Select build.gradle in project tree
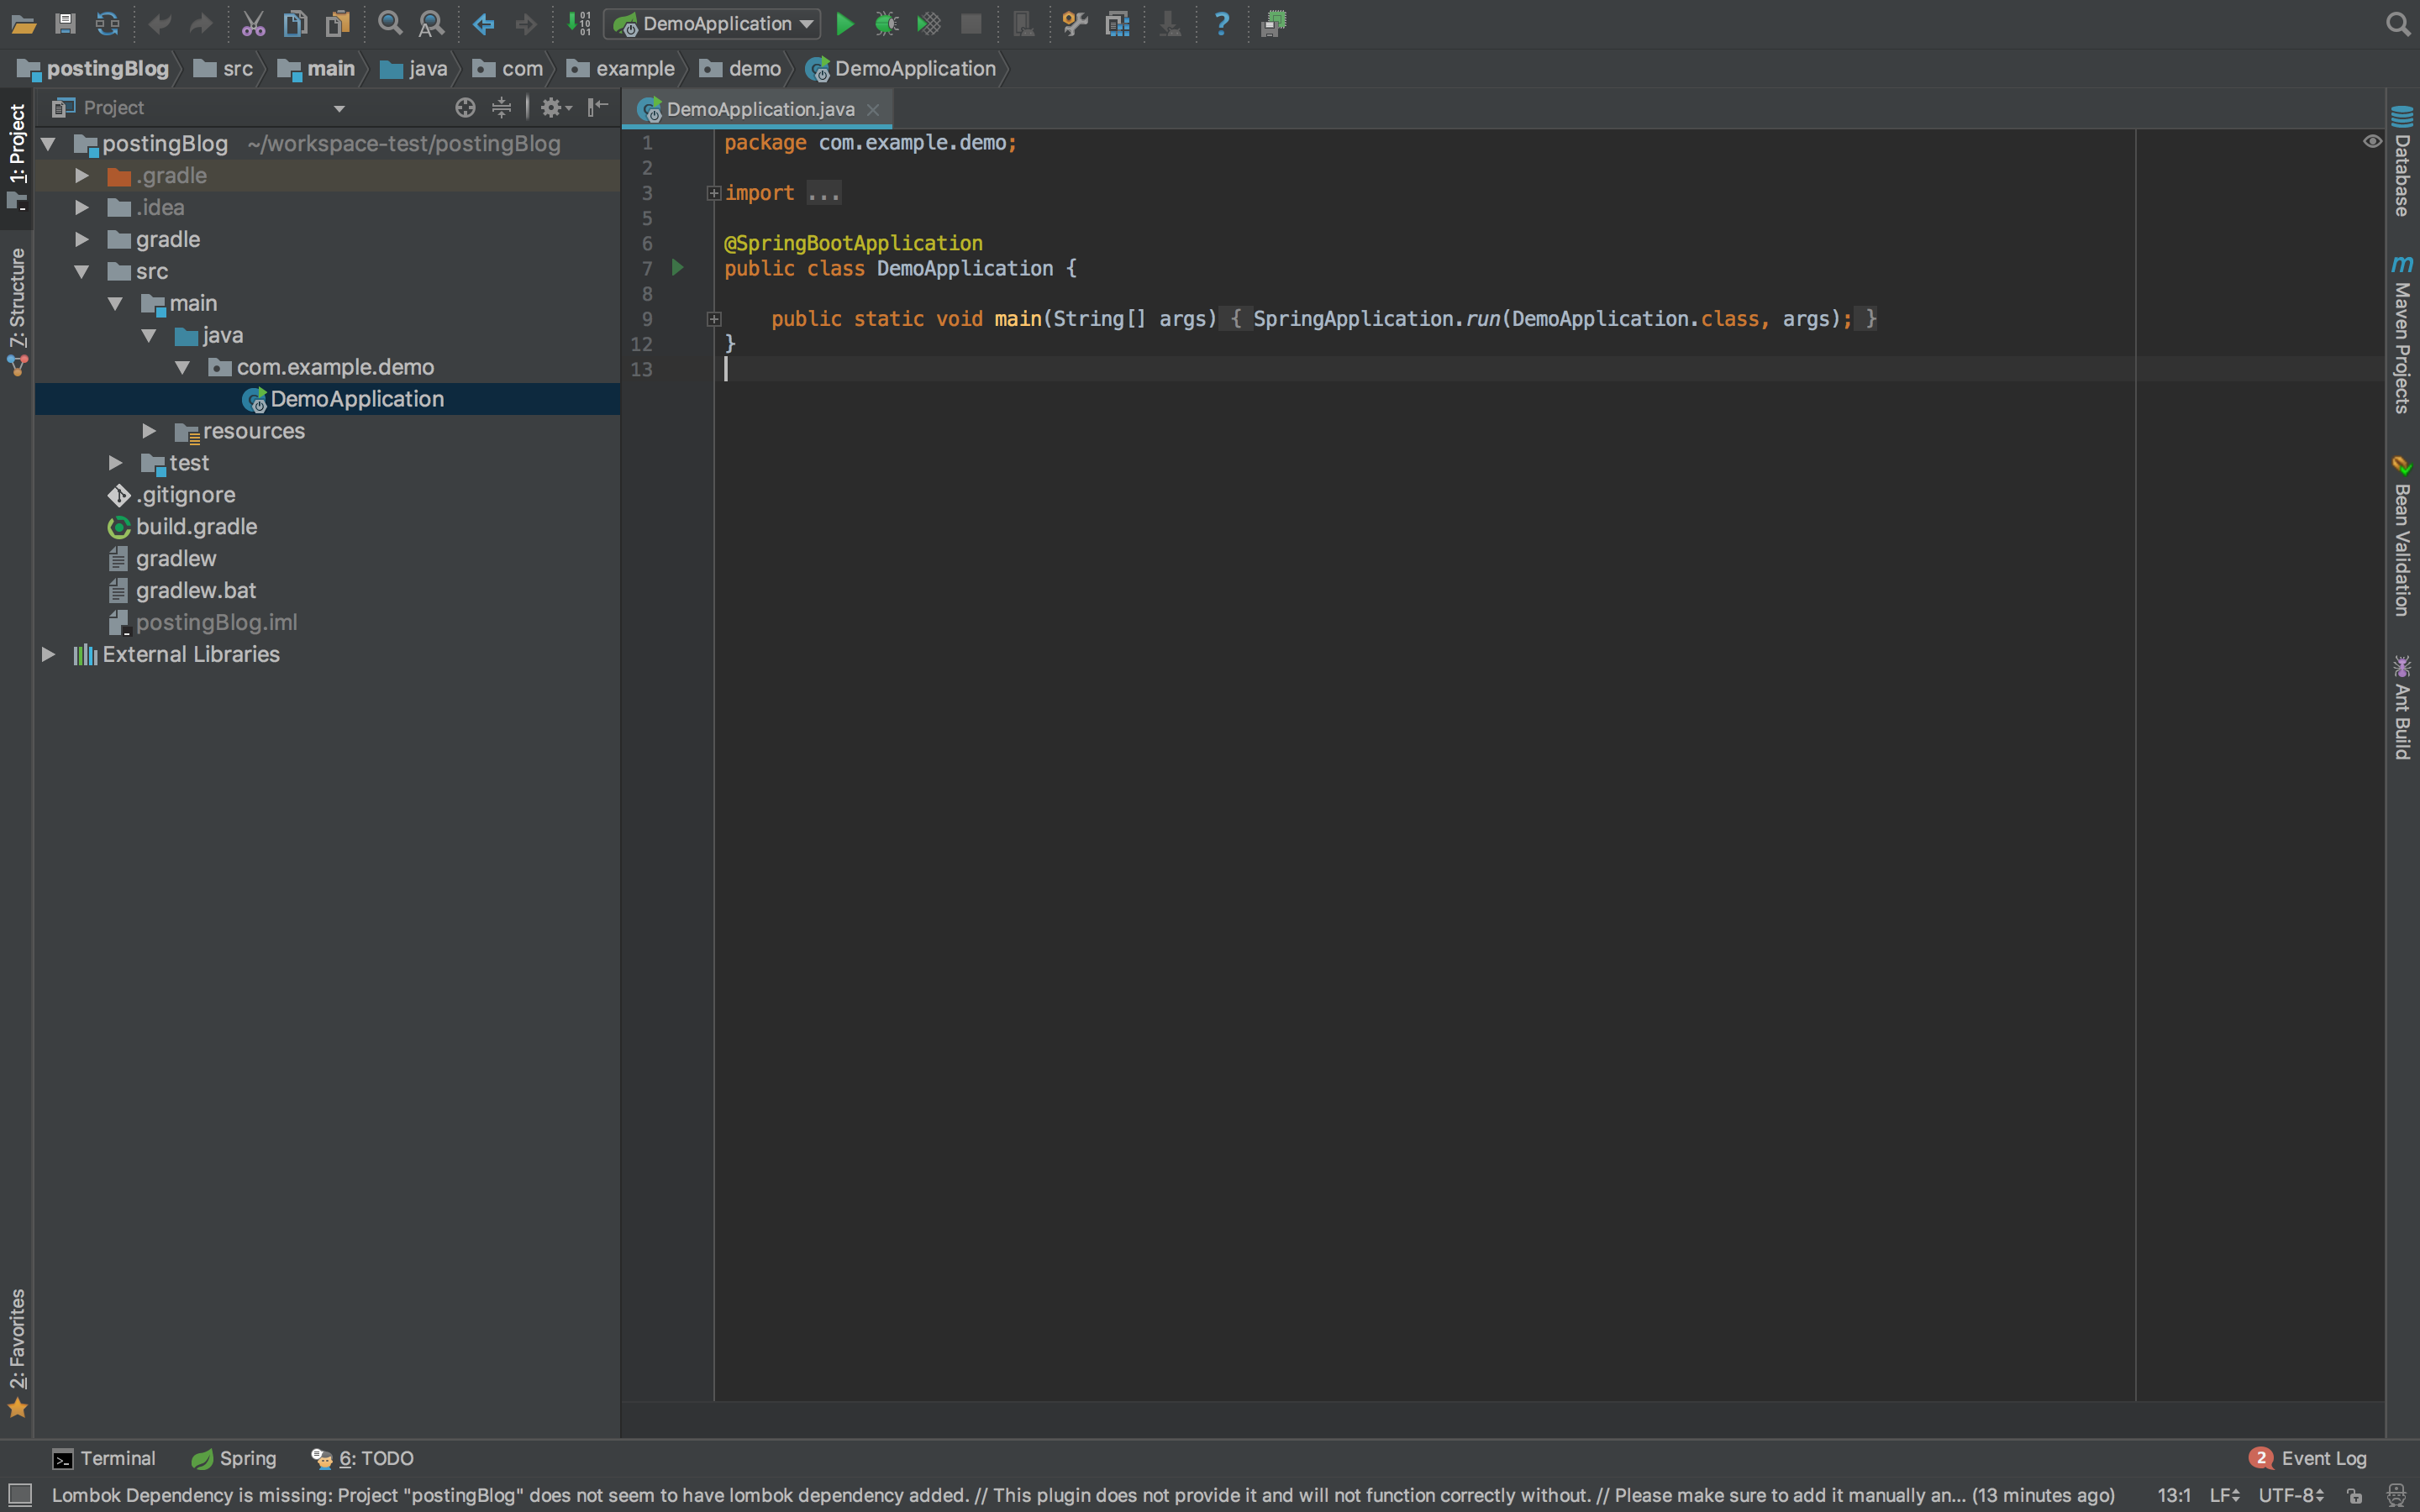This screenshot has width=2420, height=1512. coord(196,527)
